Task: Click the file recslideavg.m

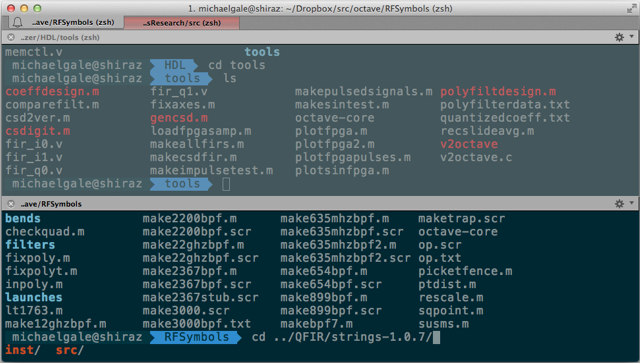Action: point(487,131)
